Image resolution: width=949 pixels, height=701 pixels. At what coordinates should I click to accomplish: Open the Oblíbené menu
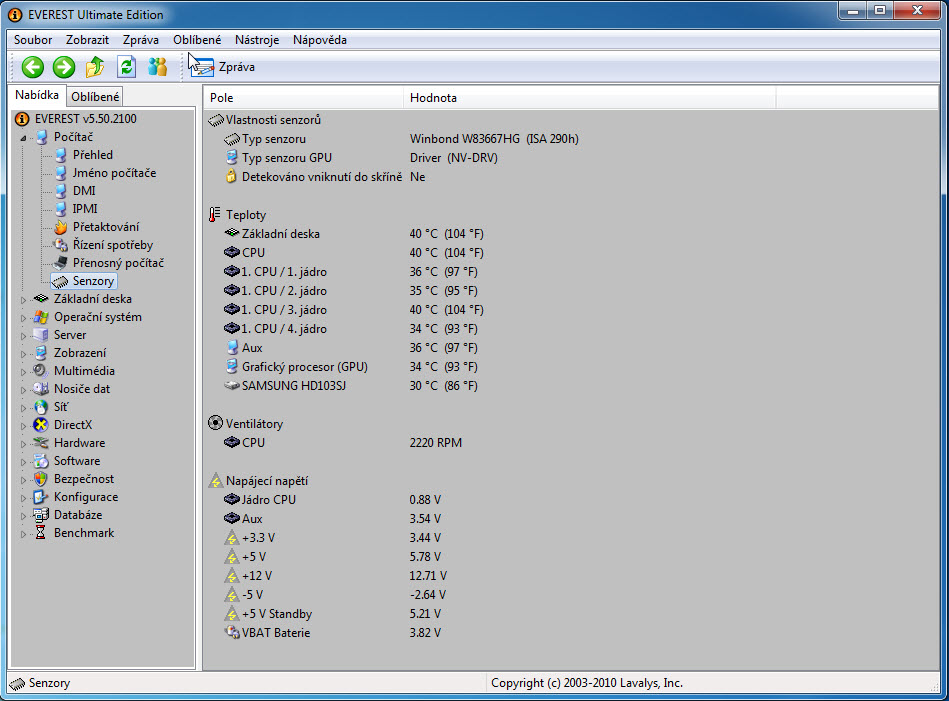(197, 40)
